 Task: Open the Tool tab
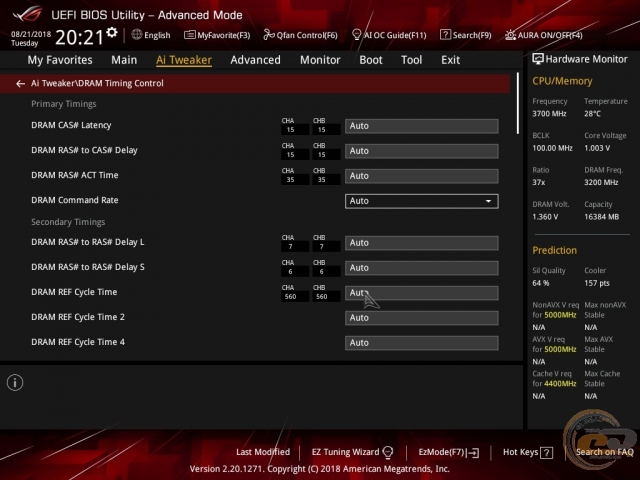click(x=411, y=60)
